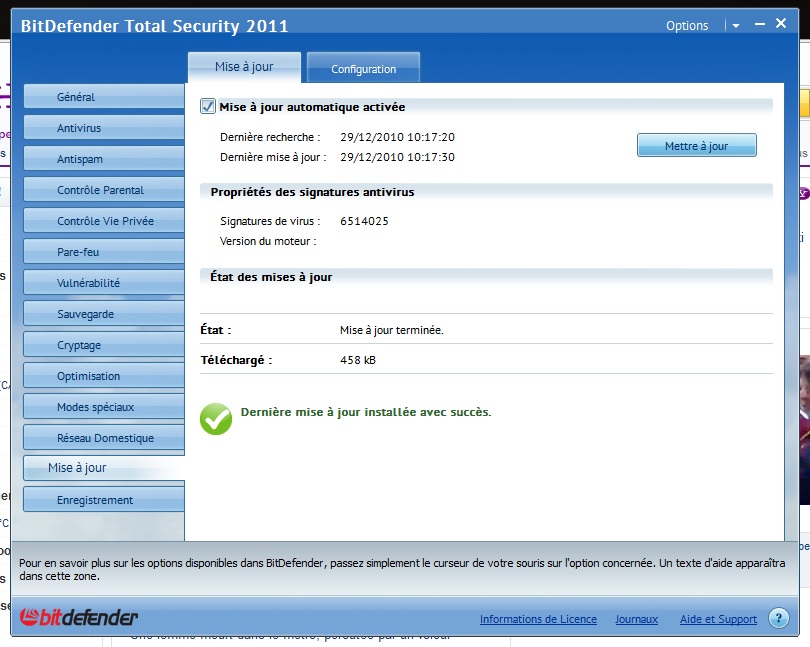Screen dimensions: 810x647
Task: Click the signature count 6514025
Action: click(364, 221)
